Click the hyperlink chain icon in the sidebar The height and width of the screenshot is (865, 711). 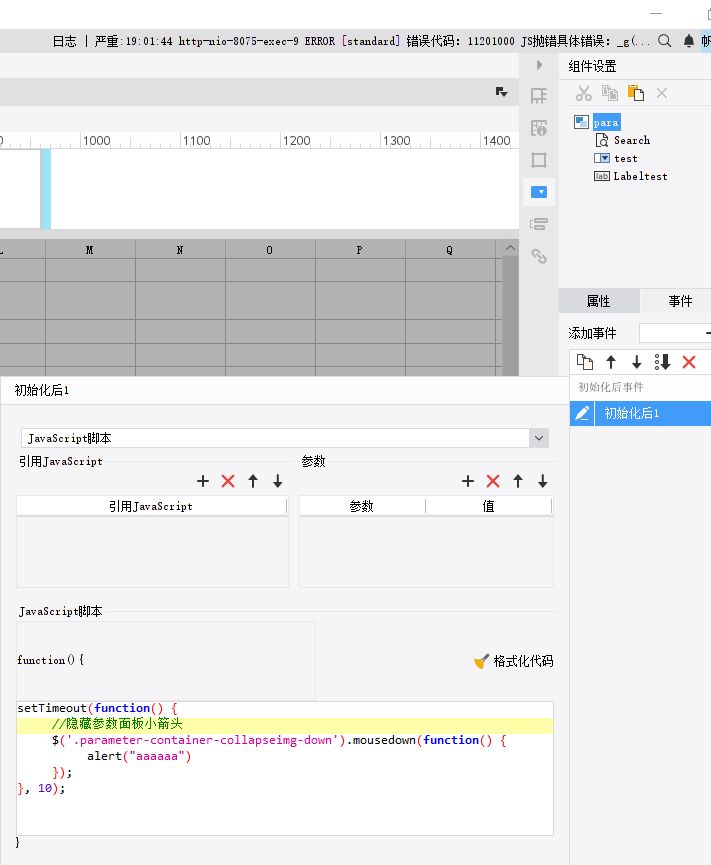point(539,256)
